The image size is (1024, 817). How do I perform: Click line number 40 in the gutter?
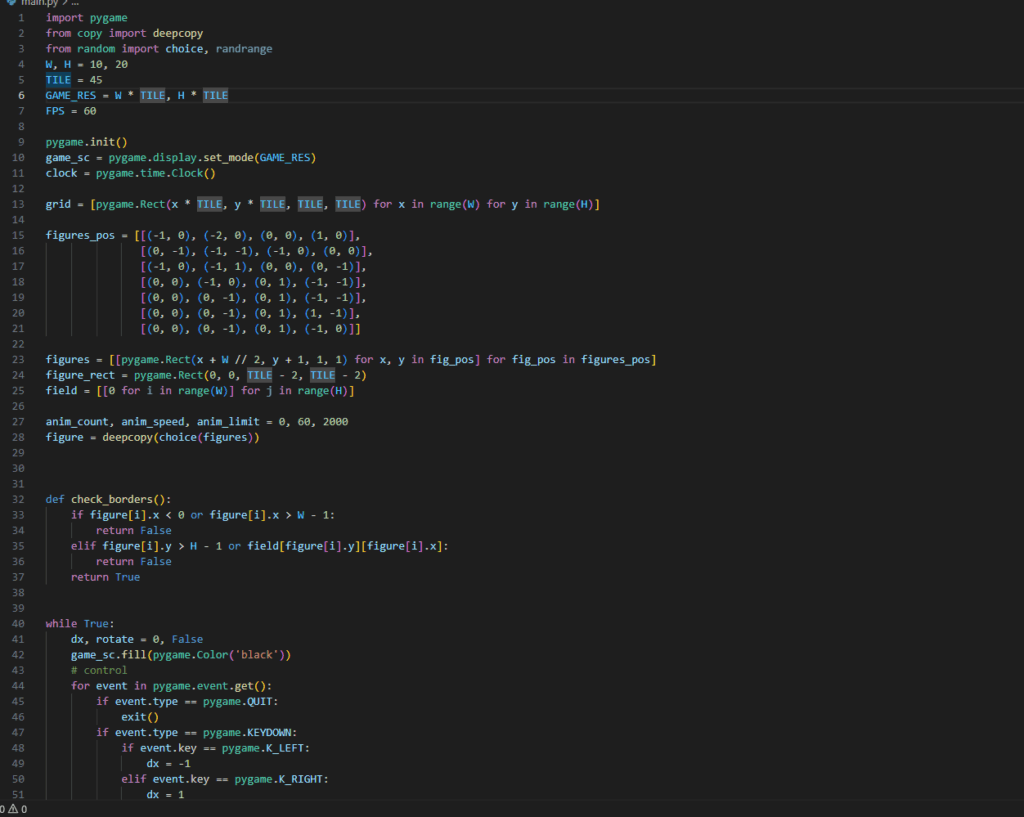click(x=19, y=623)
